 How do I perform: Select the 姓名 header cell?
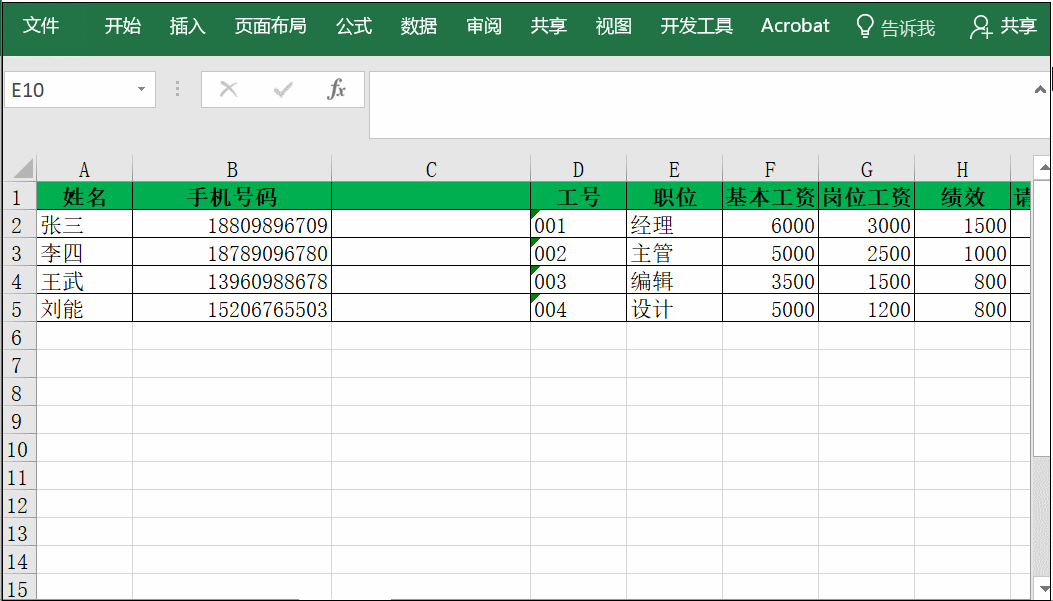[85, 197]
